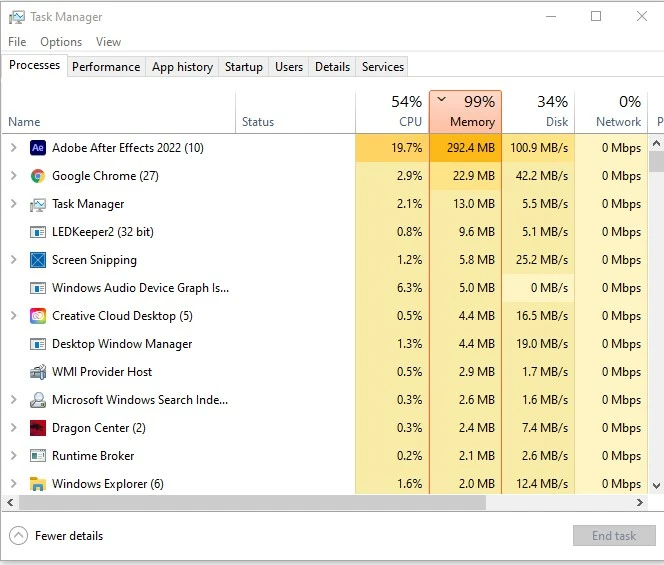Expand the Adobe After Effects 2022 group
This screenshot has height=565, width=664.
[14, 147]
